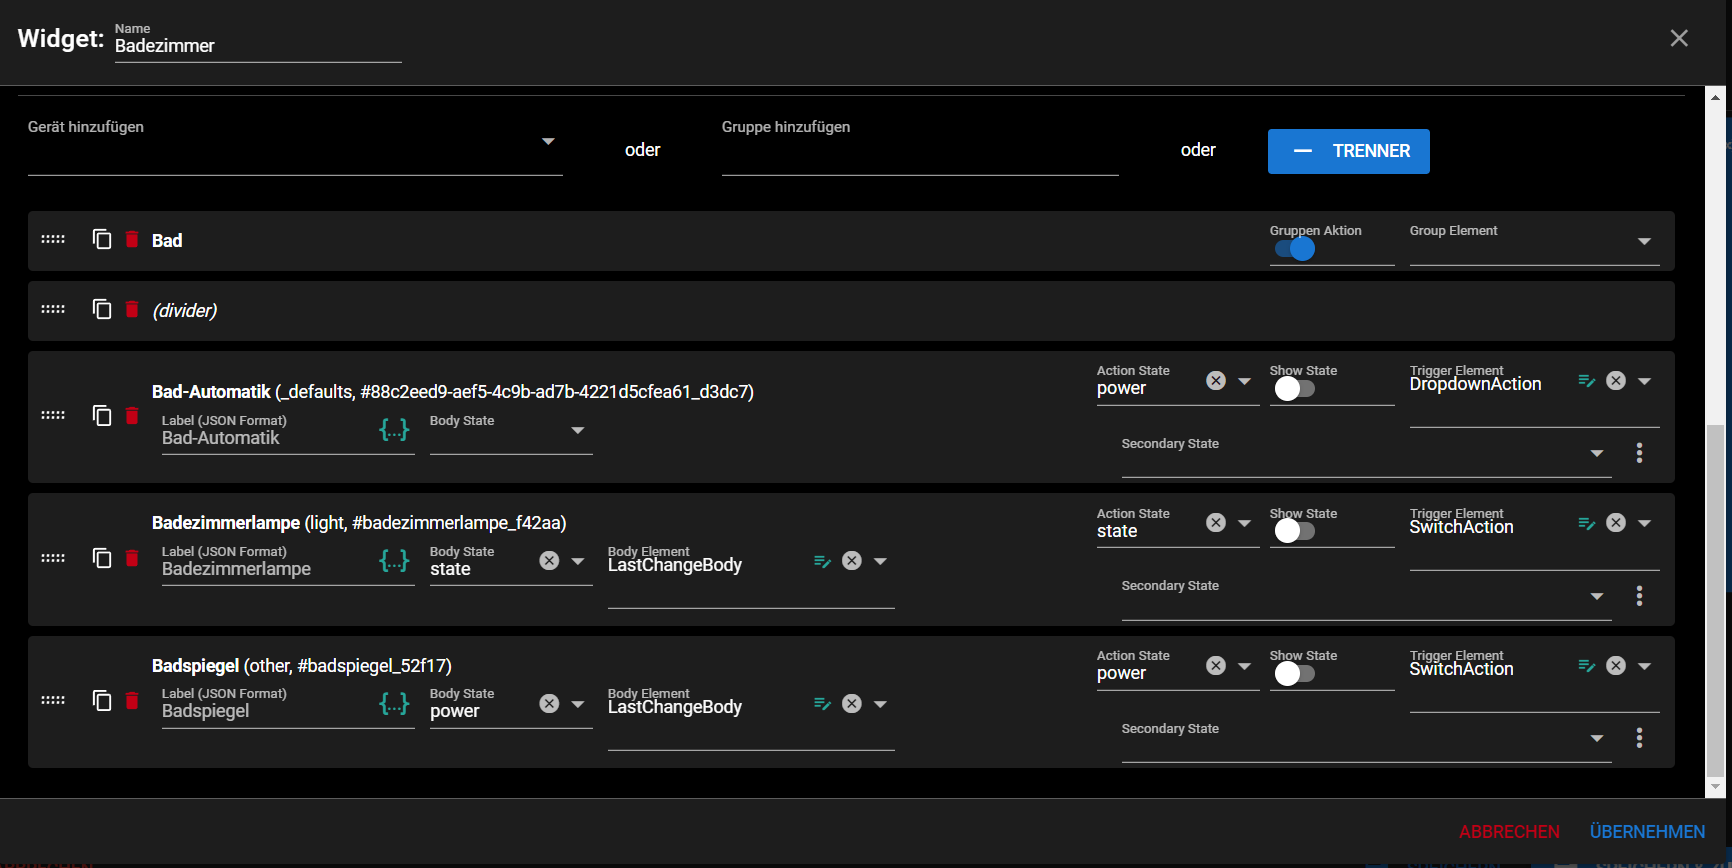Image resolution: width=1732 pixels, height=868 pixels.
Task: Clear LastChangeBody of Badezimmerlampe
Action: pos(852,561)
